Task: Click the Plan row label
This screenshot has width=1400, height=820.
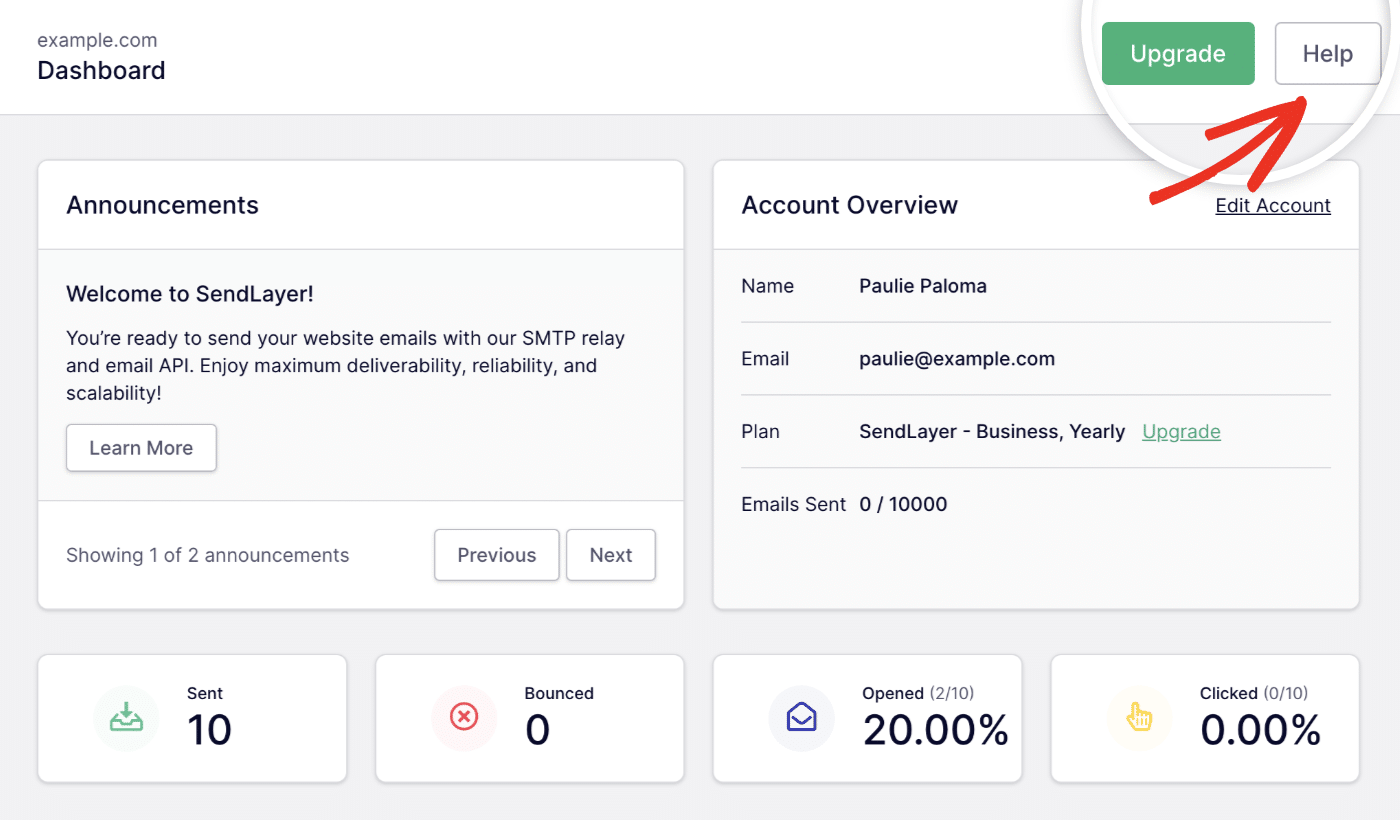Action: [761, 432]
